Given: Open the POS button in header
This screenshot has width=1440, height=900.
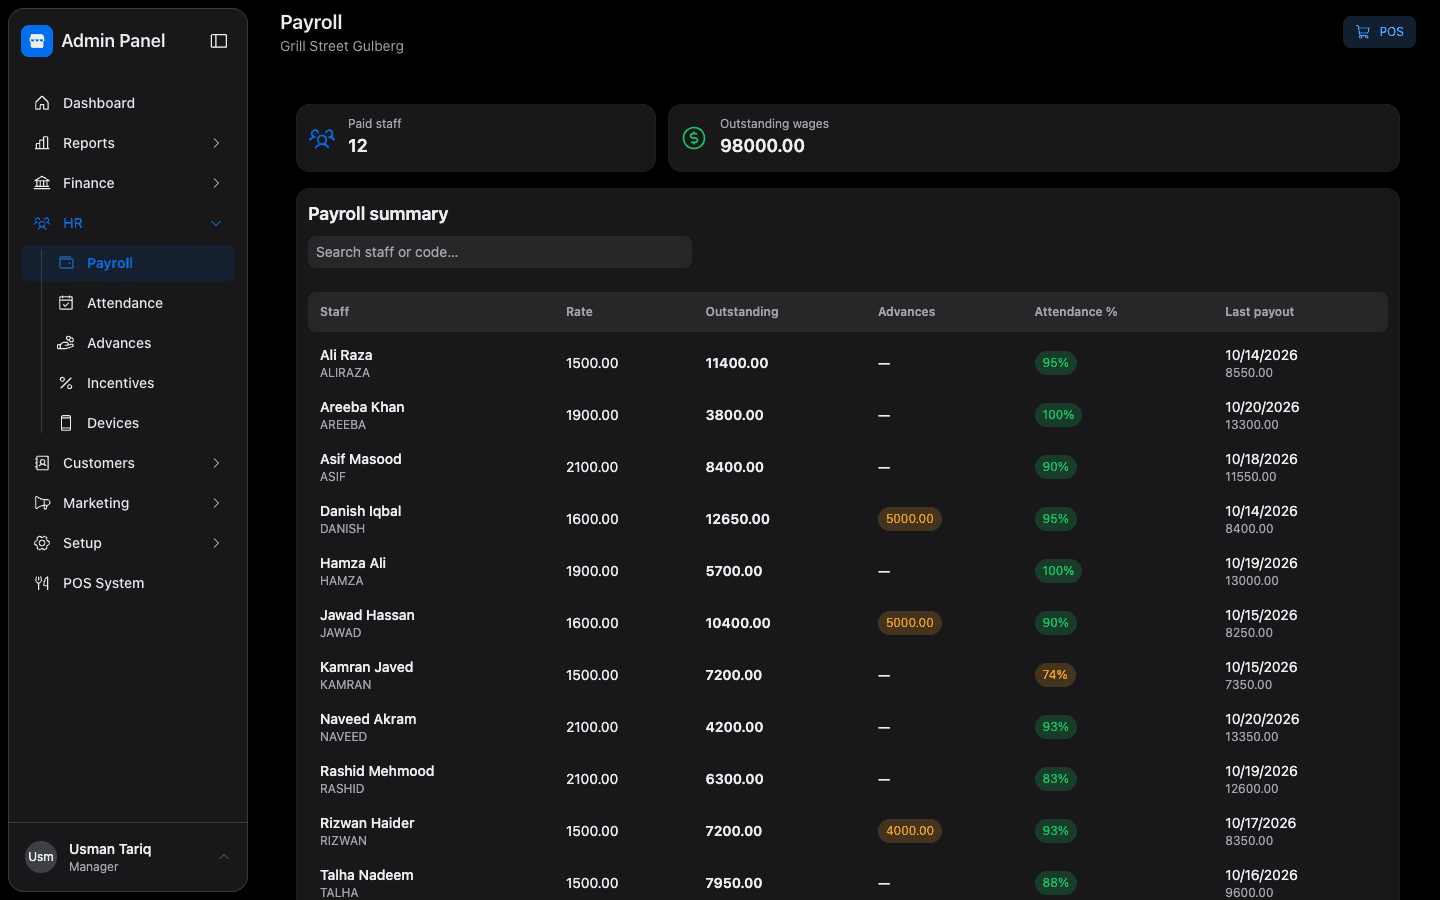Looking at the screenshot, I should point(1379,32).
